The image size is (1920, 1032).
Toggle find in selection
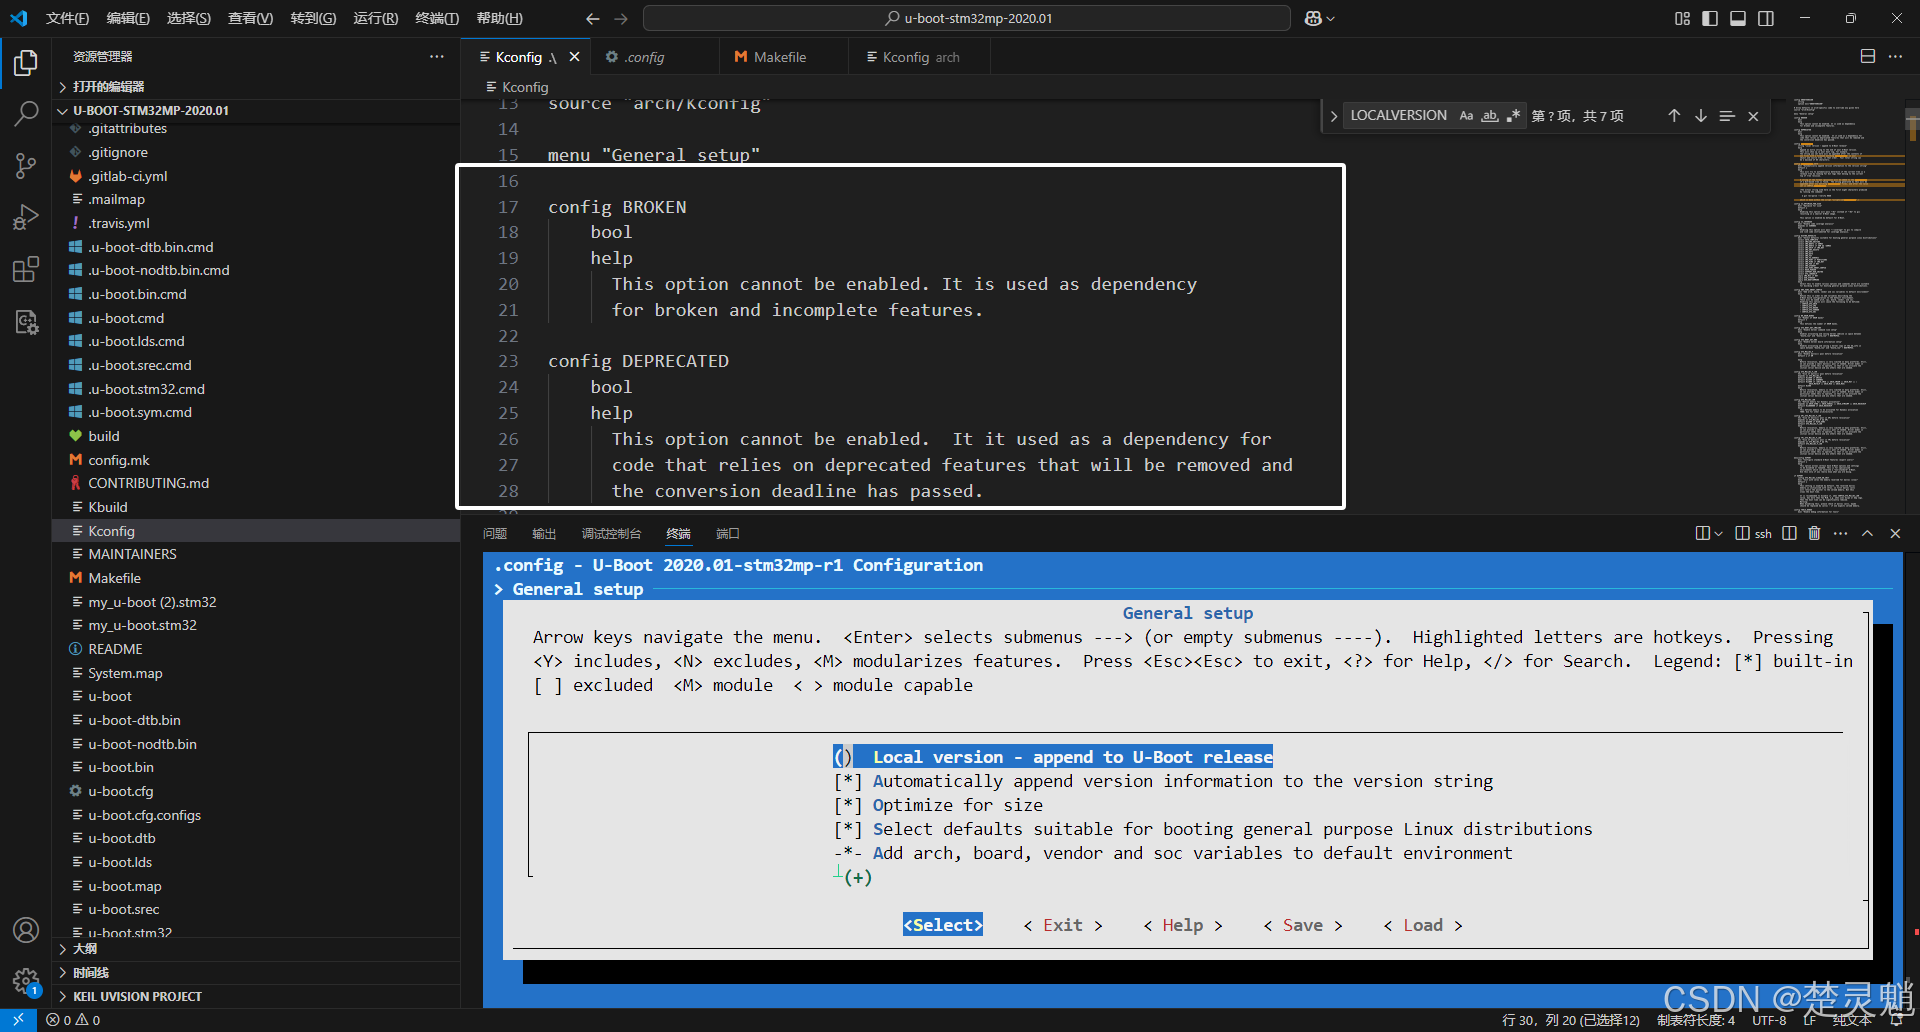1727,116
